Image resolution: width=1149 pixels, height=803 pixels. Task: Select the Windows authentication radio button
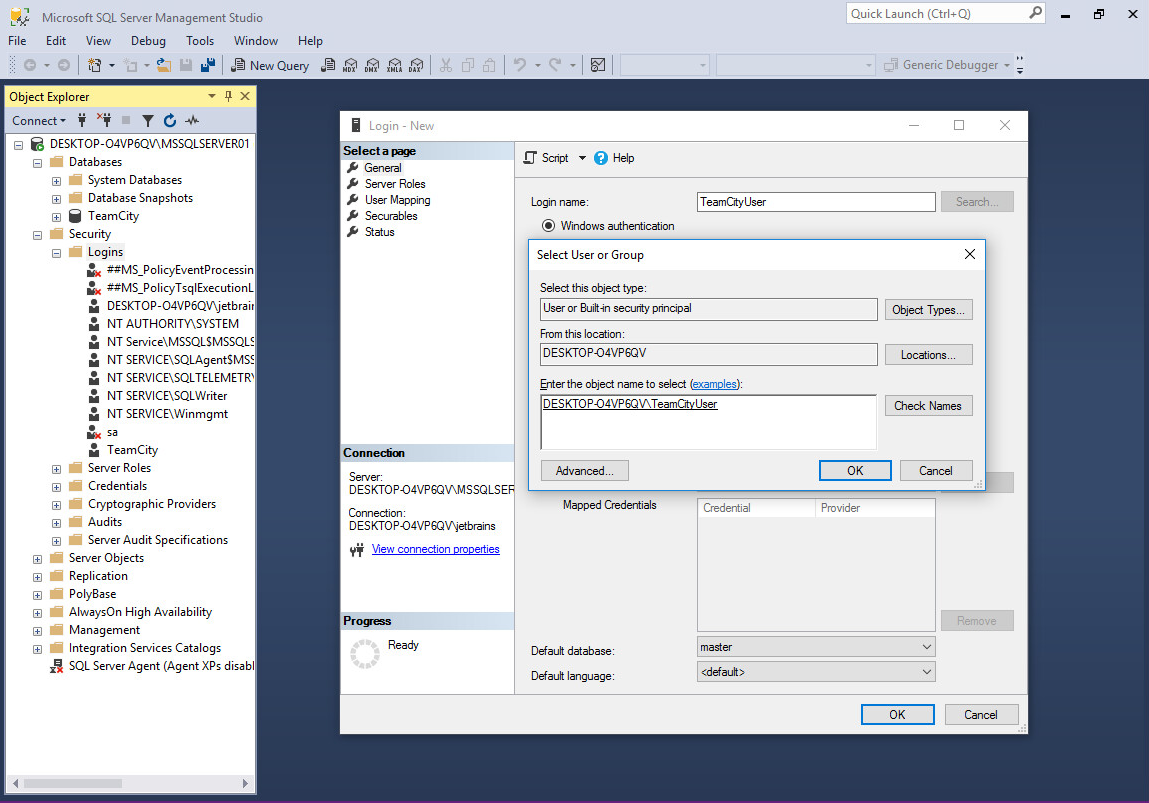(x=548, y=226)
